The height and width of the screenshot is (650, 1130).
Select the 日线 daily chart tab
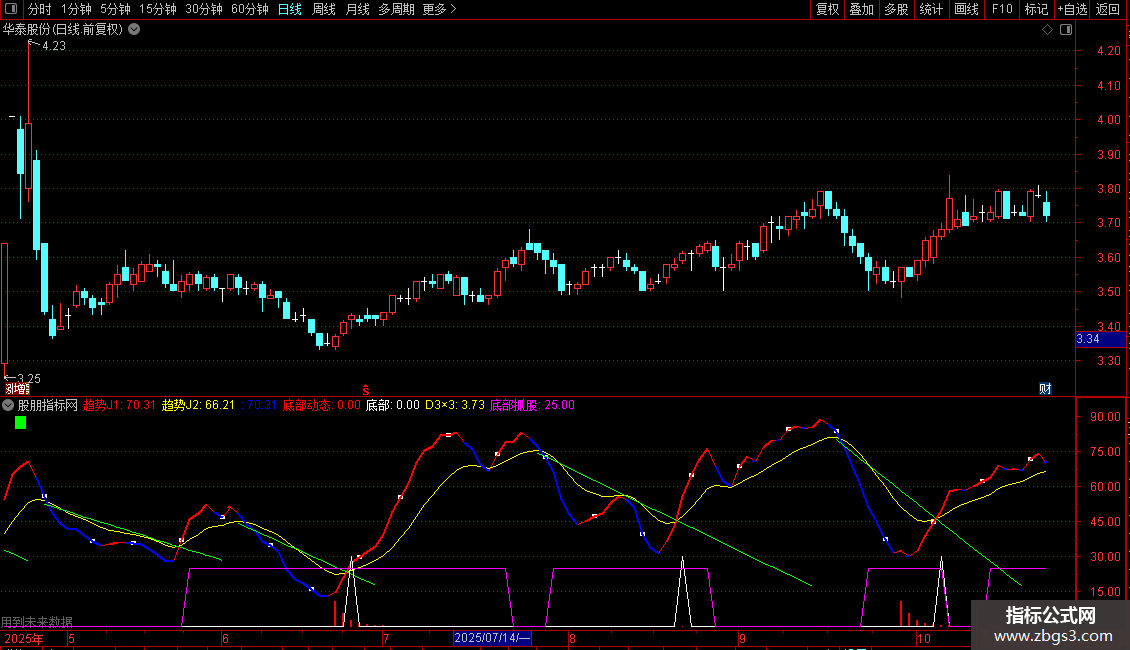click(290, 9)
